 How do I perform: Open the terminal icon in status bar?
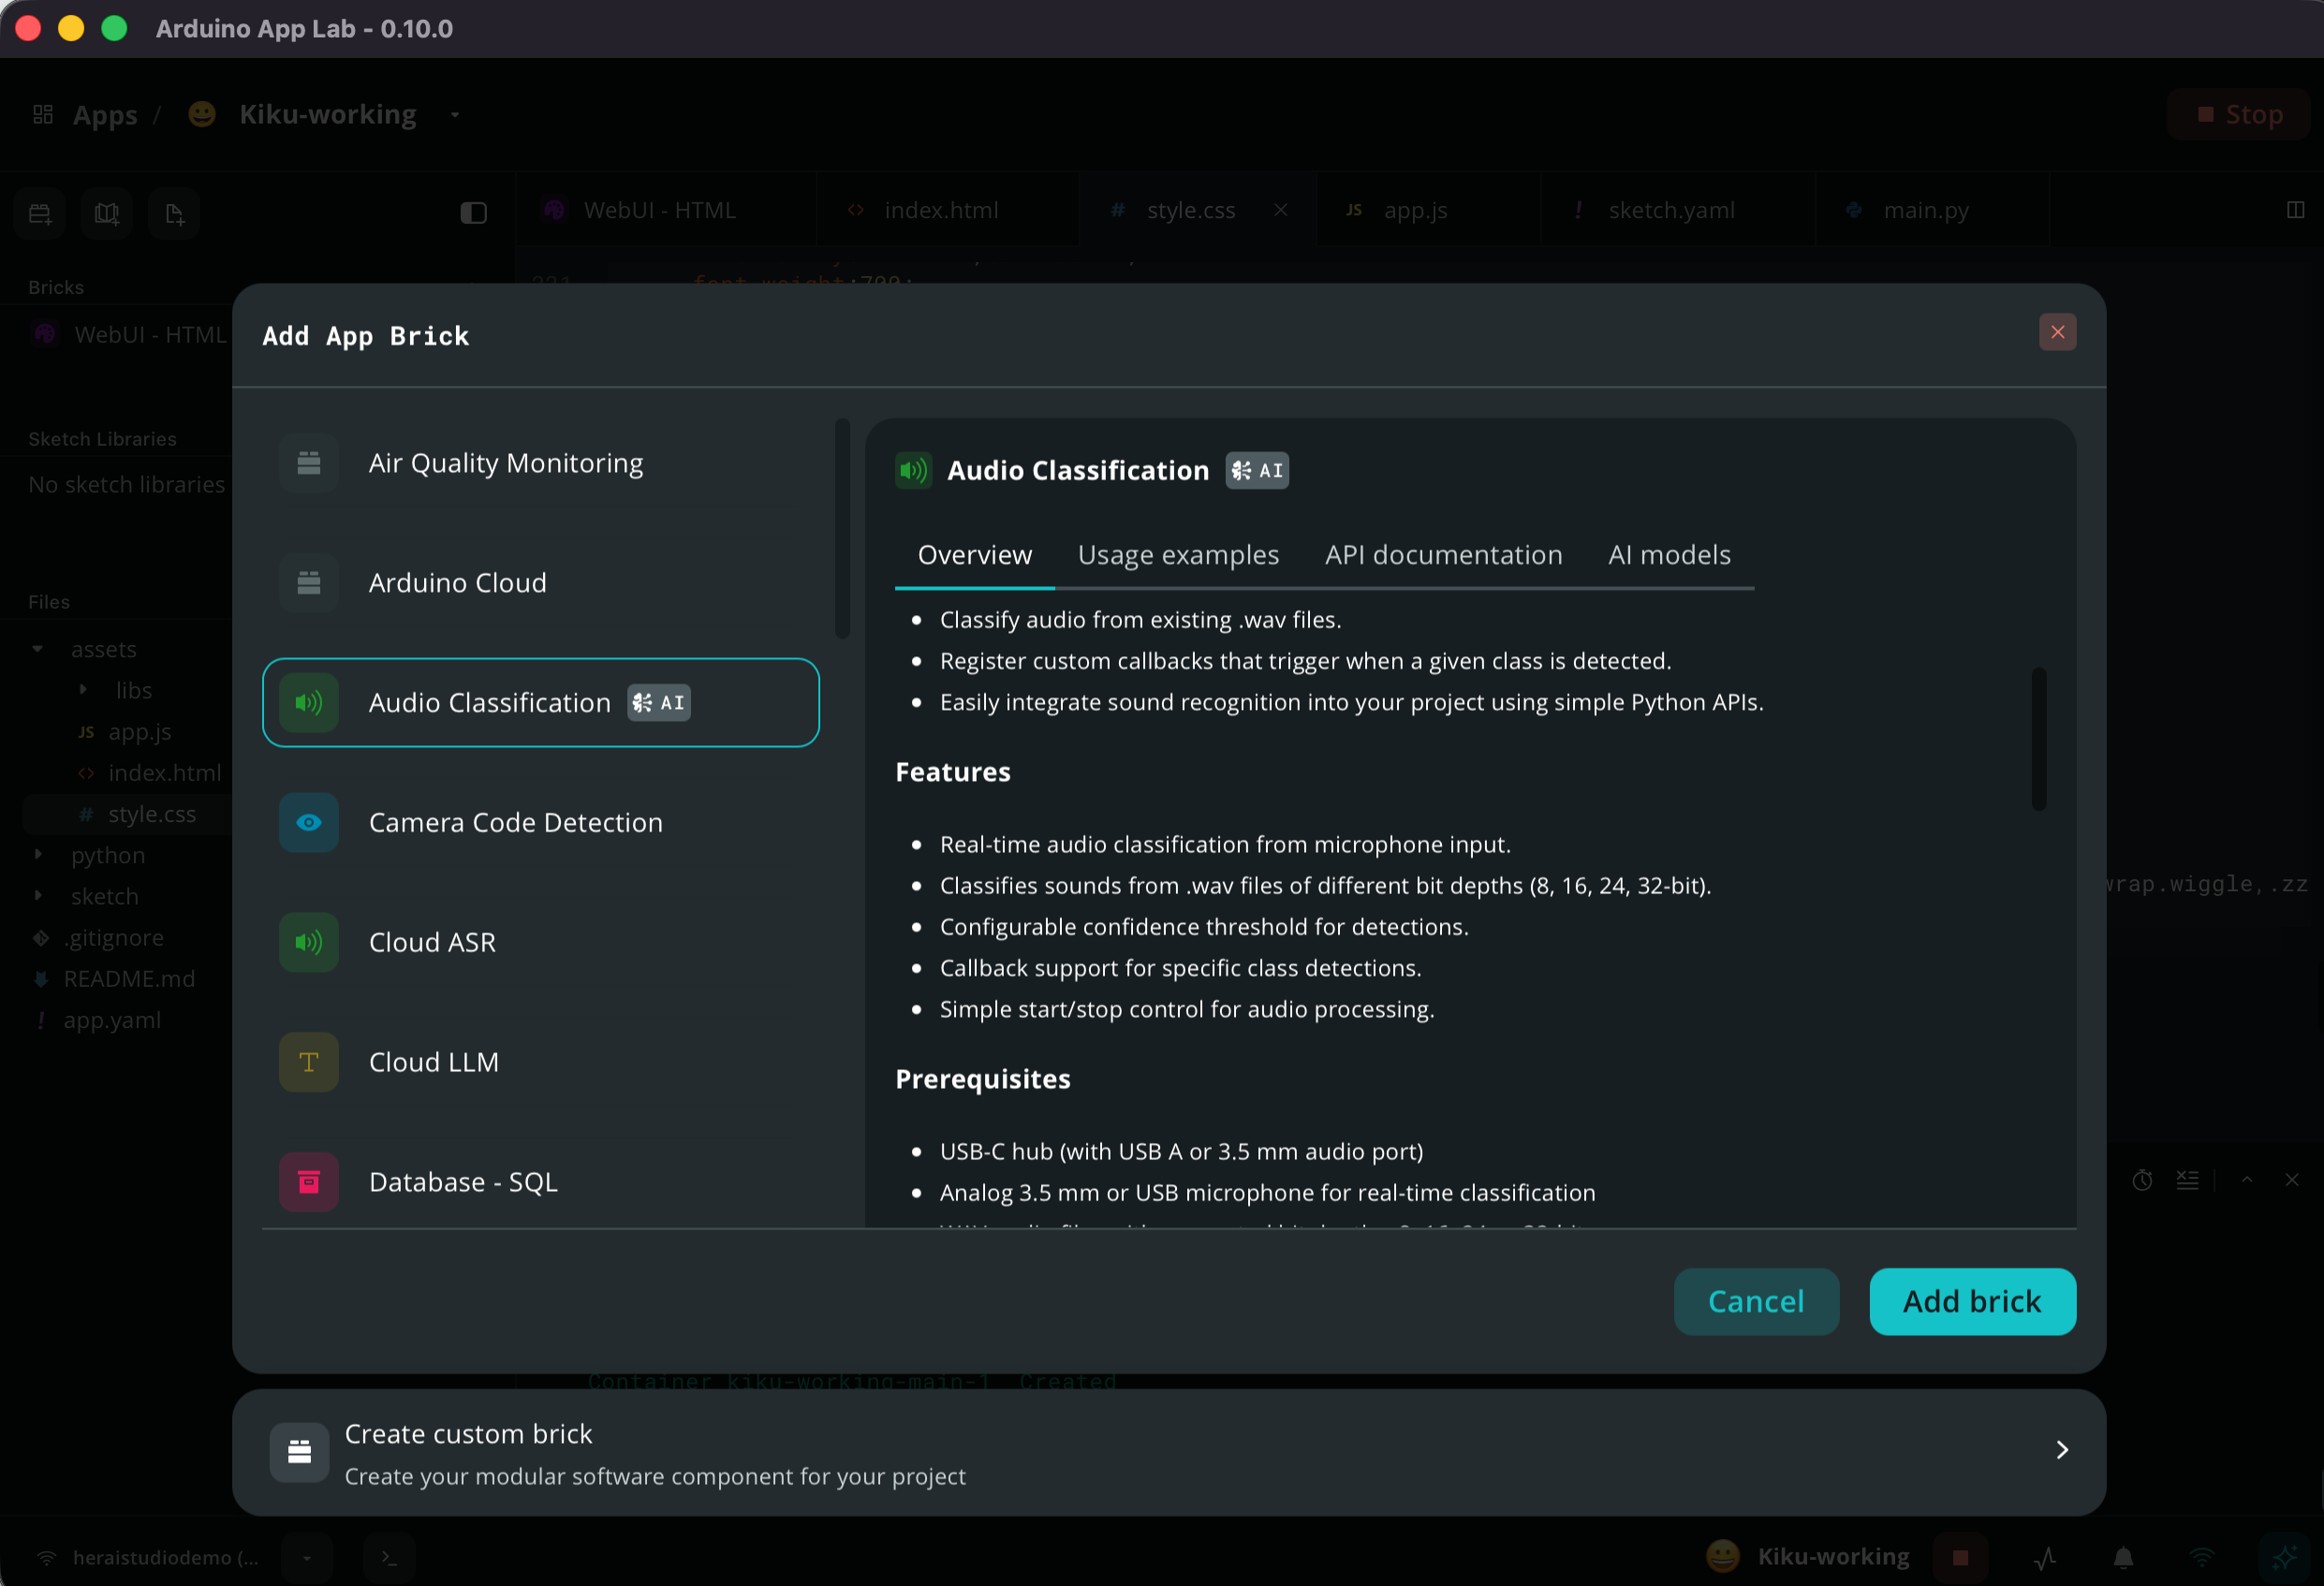(389, 1557)
